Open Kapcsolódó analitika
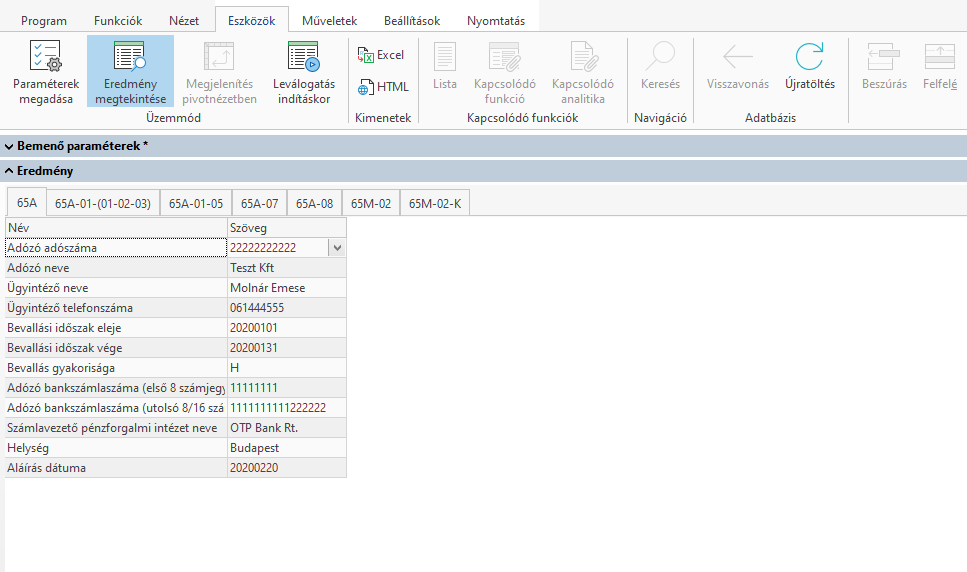967x572 pixels. click(x=583, y=72)
